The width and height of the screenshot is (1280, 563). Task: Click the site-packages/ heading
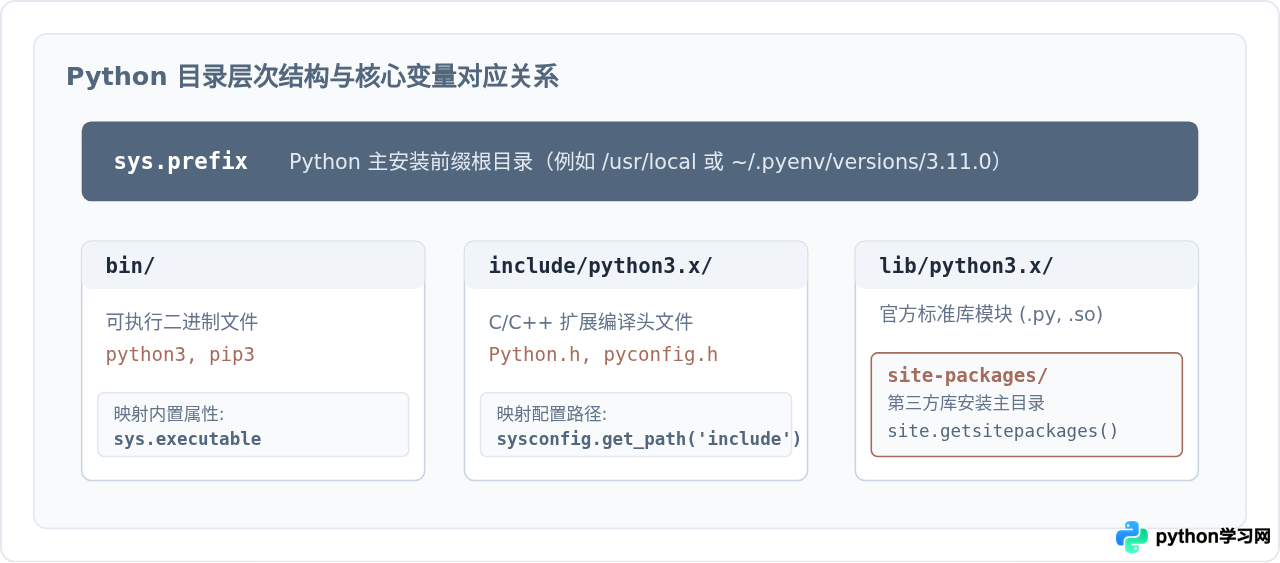tap(968, 376)
